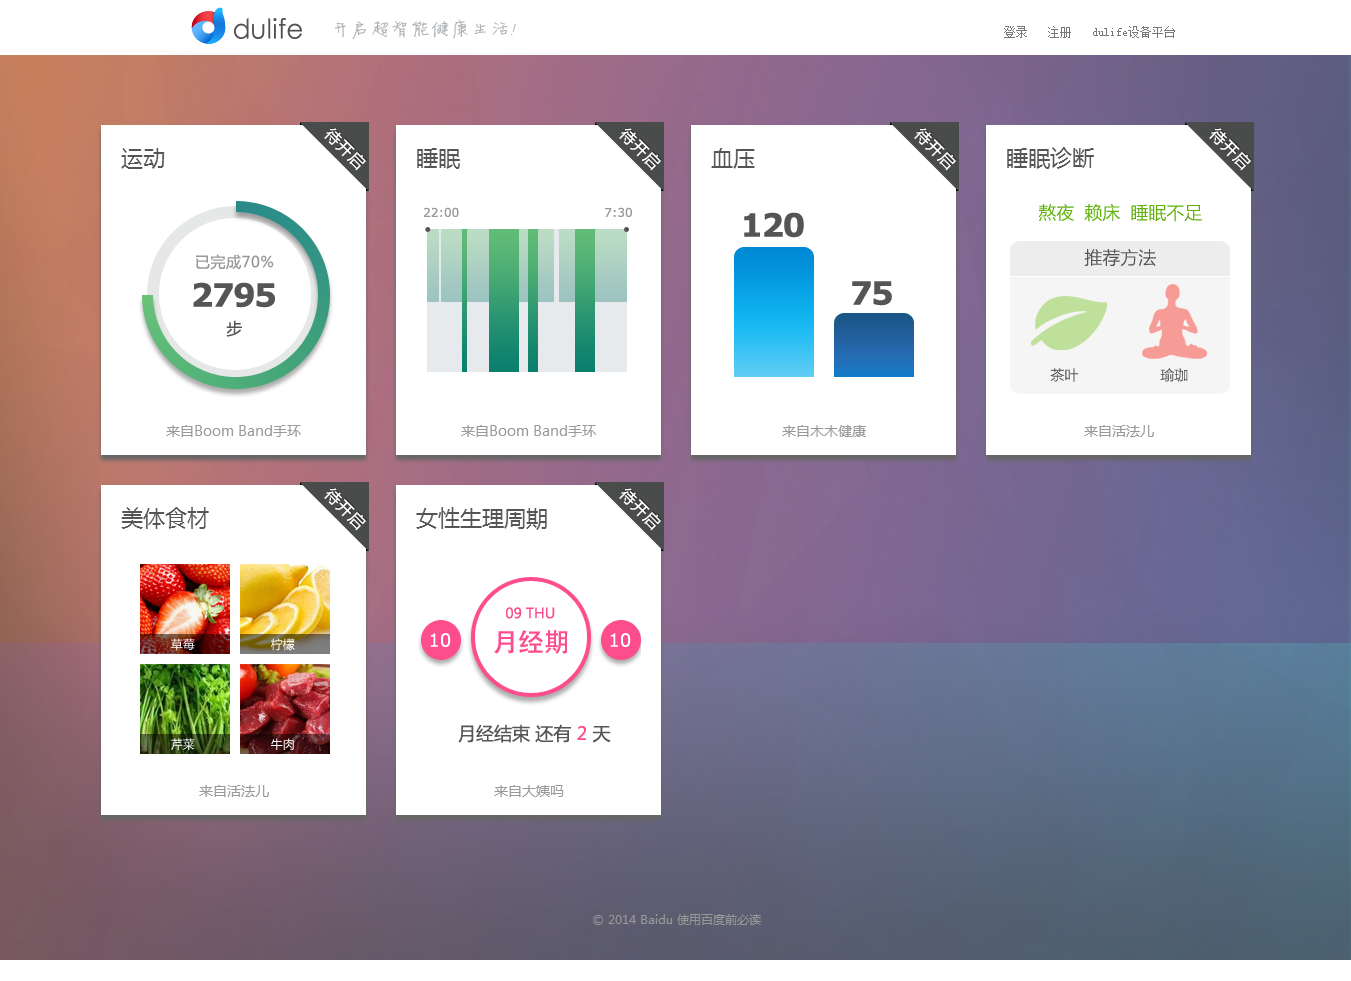Select the yoga (瑜伽) figure icon
This screenshot has width=1351, height=981.
pos(1174,322)
